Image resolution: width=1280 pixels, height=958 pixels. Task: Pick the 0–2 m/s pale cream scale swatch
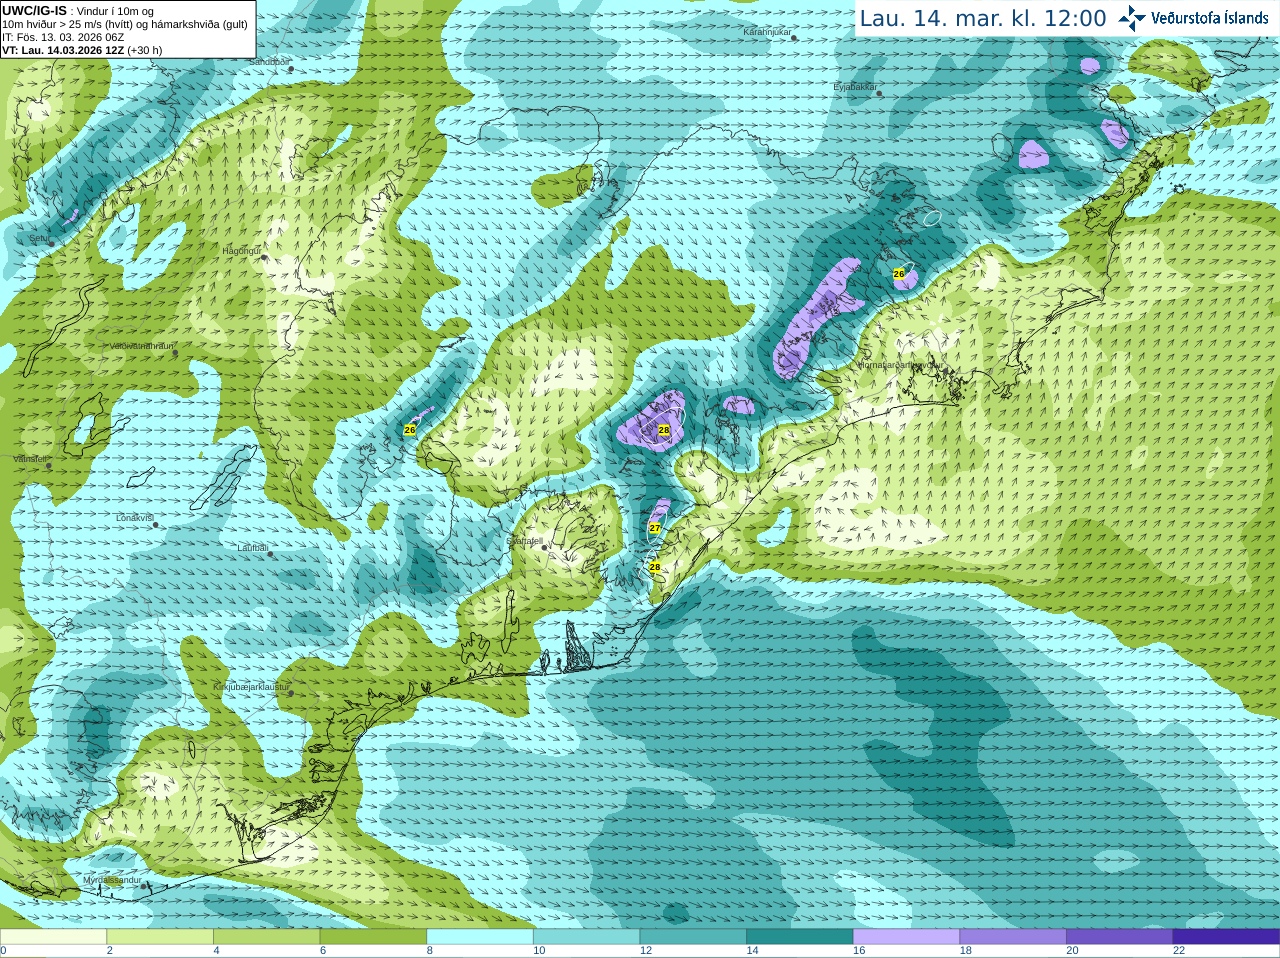click(x=53, y=936)
